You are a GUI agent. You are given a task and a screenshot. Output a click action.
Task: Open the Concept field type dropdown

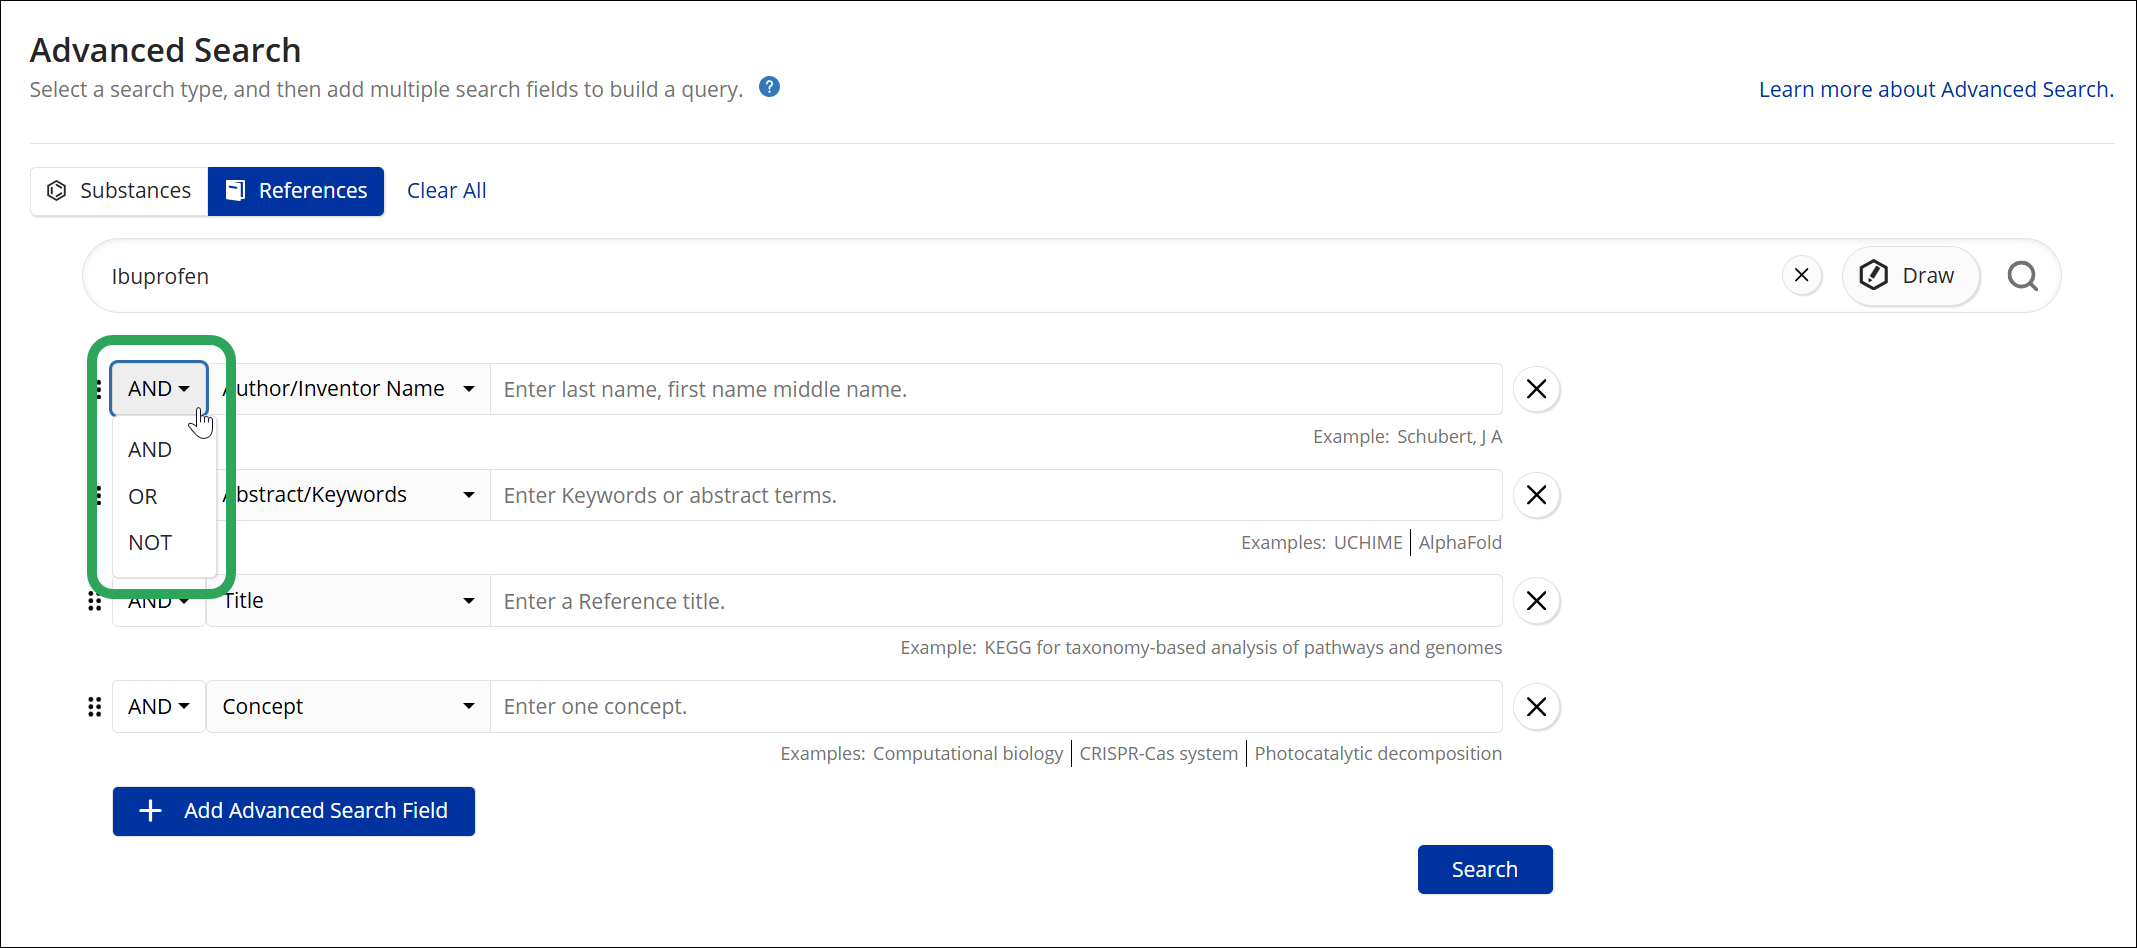tap(348, 707)
